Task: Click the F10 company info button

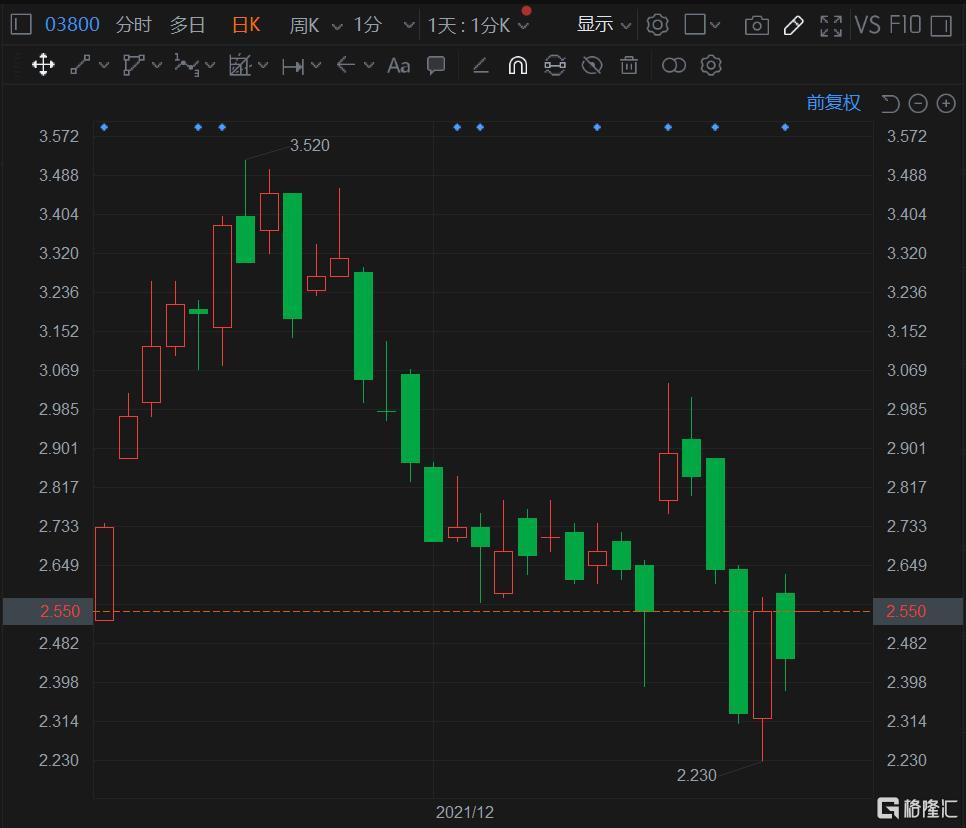Action: [904, 25]
